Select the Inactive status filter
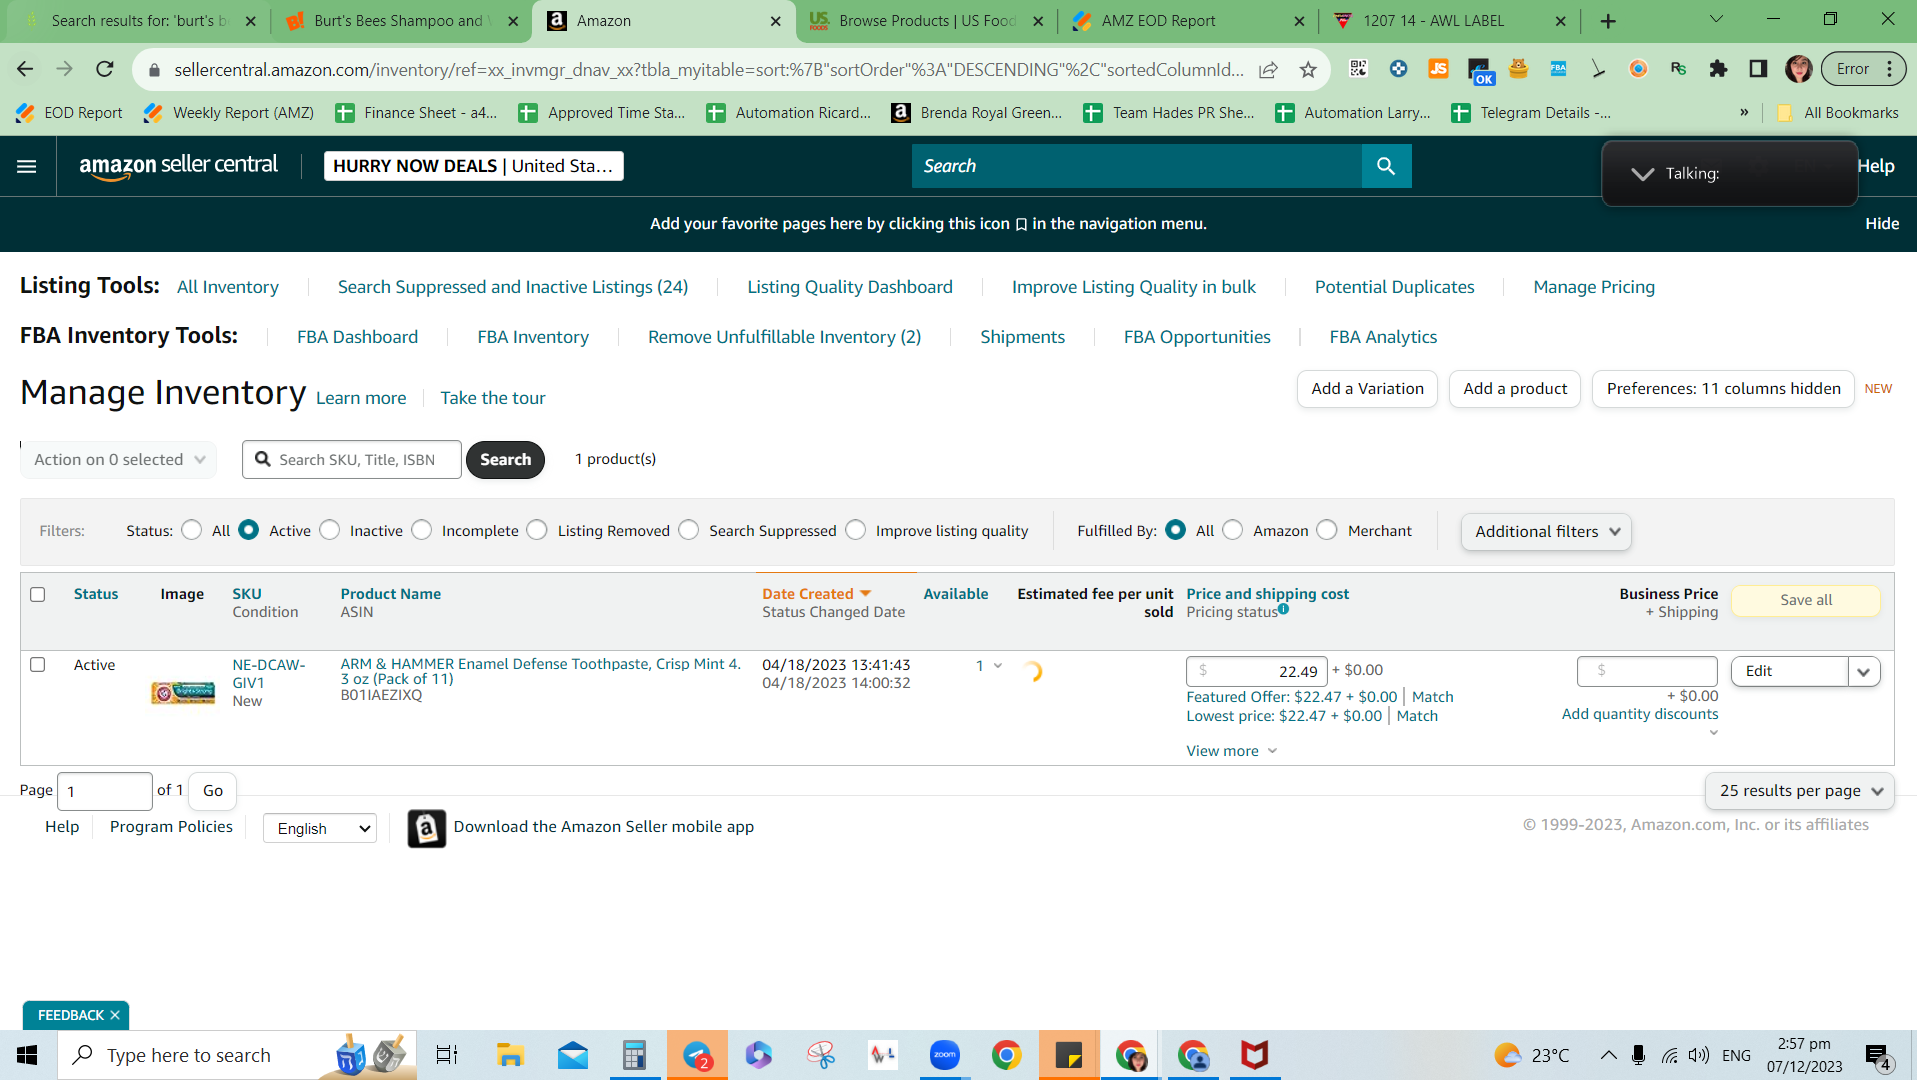 click(x=330, y=530)
